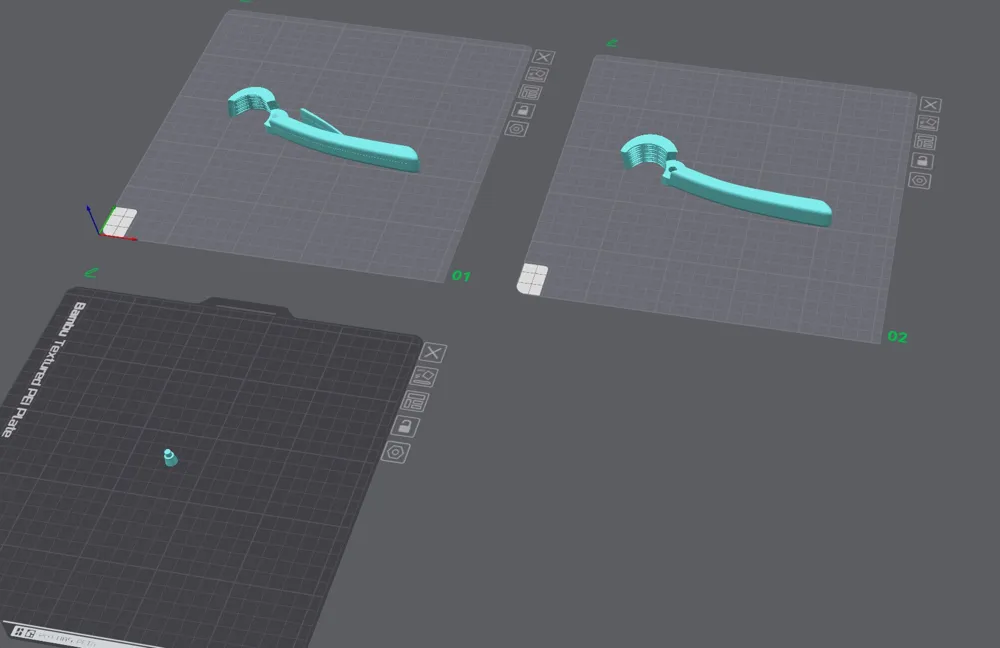Remove plate 01 with its X icon
The height and width of the screenshot is (648, 1000).
pos(543,57)
